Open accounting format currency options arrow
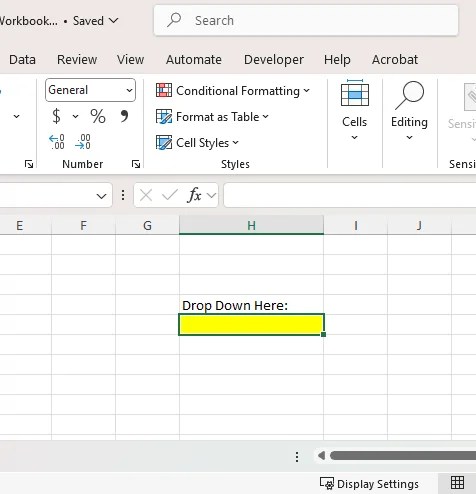476x494 pixels. (75, 116)
